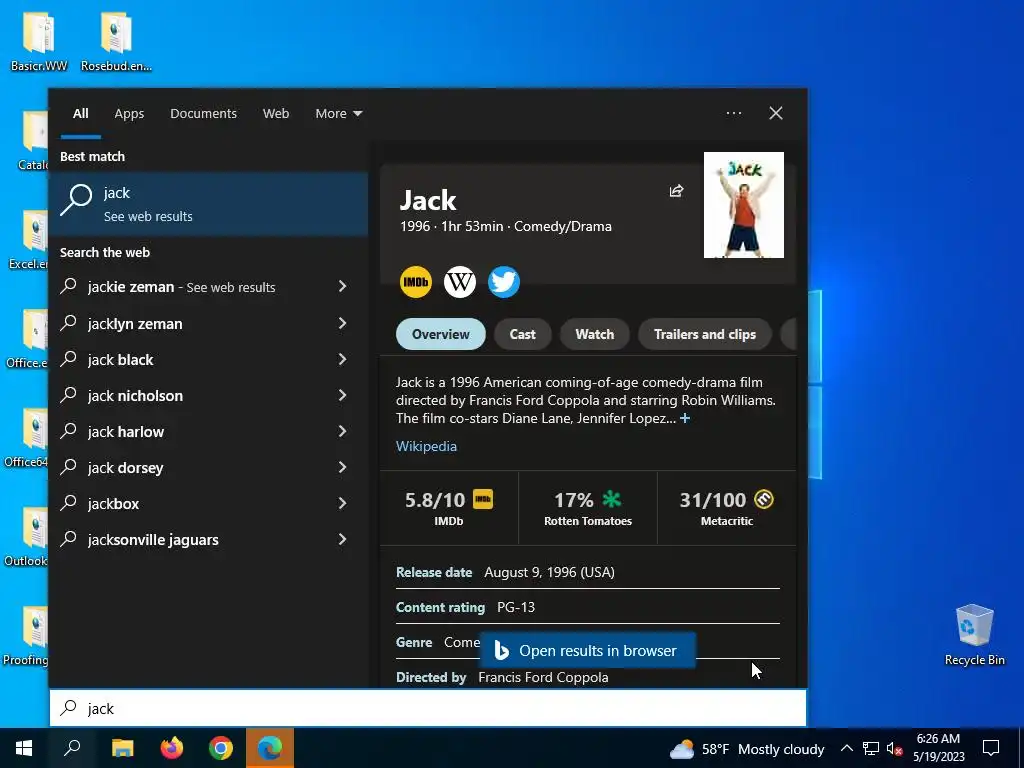Screen dimensions: 1024x768
Task: Expand the jacksonville jaguars suggestion arrow
Action: (342, 539)
